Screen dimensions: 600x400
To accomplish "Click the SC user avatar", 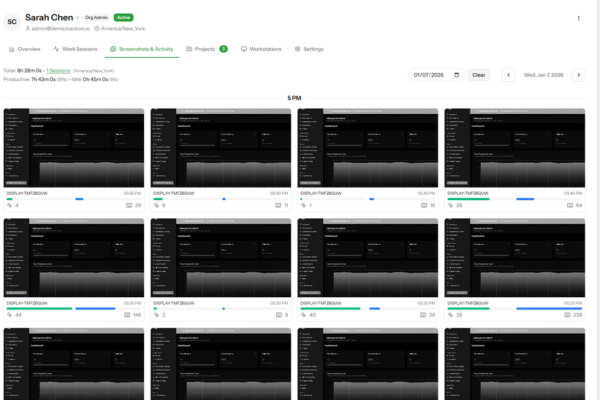I will (12, 21).
